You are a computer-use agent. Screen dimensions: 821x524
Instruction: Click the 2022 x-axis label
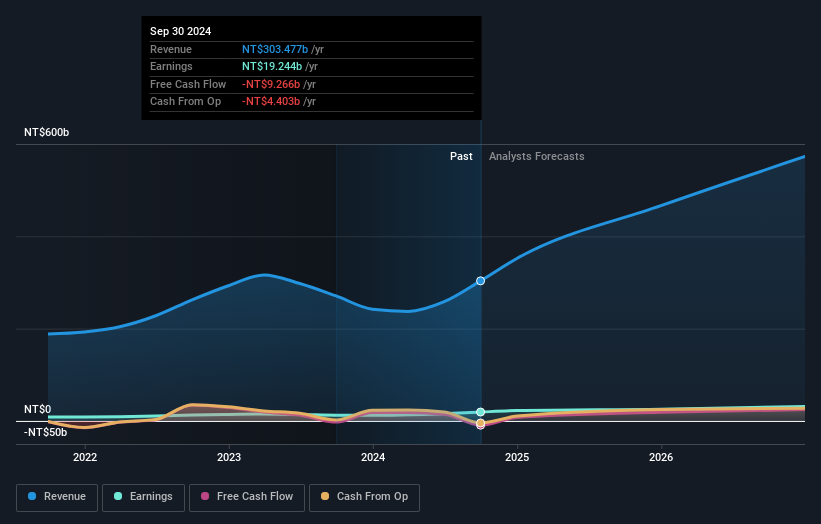pyautogui.click(x=85, y=458)
